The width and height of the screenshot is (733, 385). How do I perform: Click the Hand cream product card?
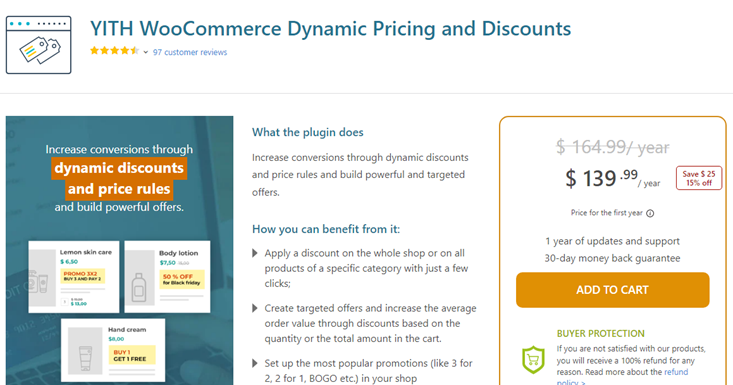pos(113,350)
